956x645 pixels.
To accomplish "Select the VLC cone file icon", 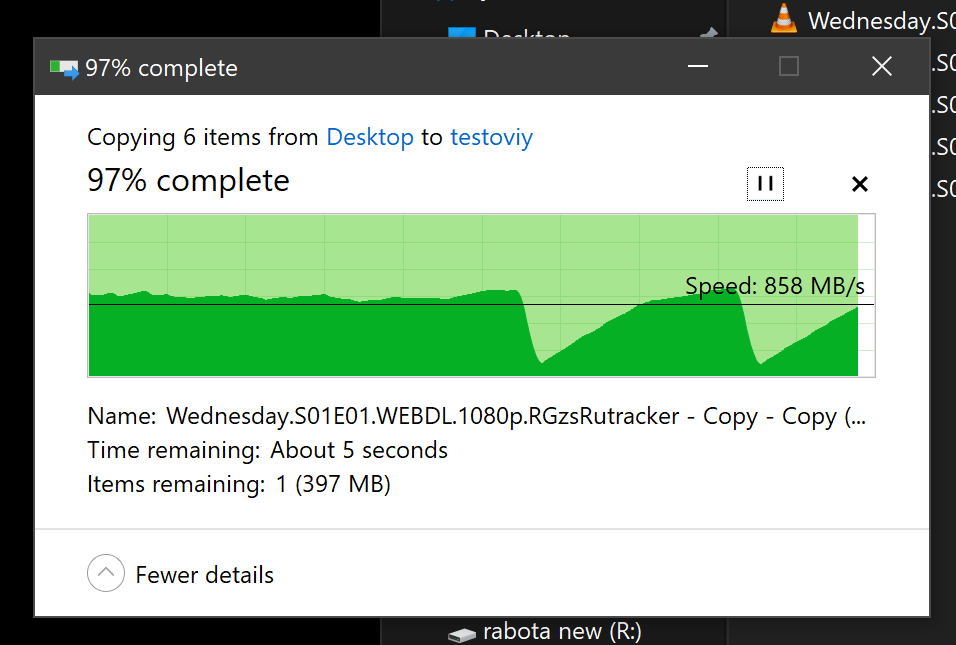I will (783, 18).
